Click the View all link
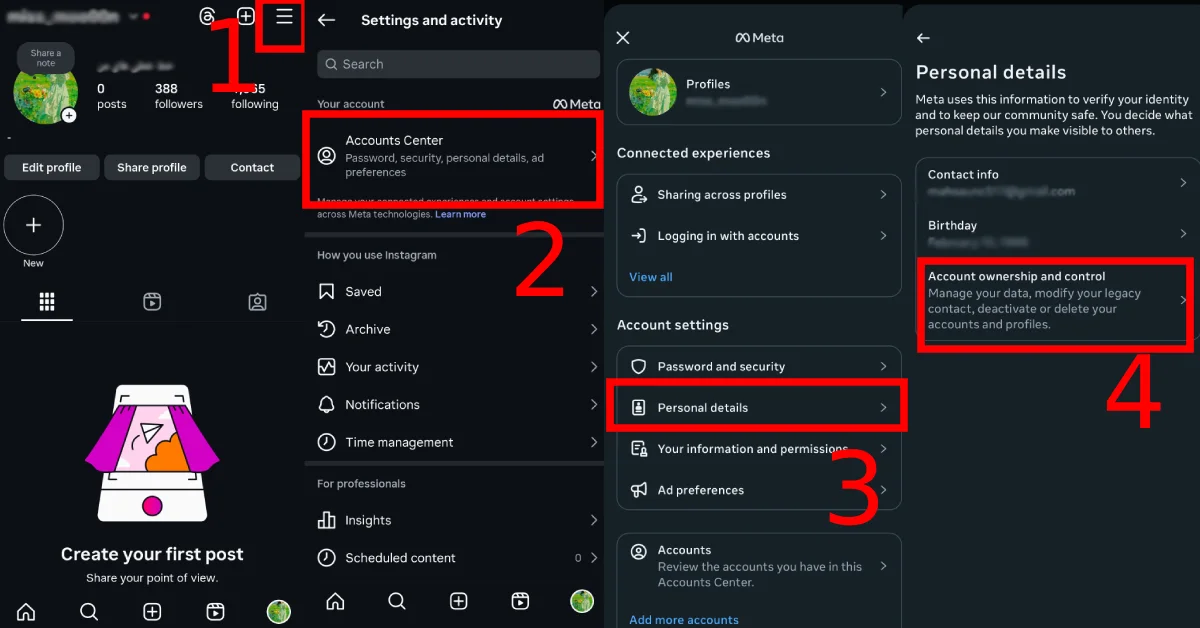 coord(651,277)
